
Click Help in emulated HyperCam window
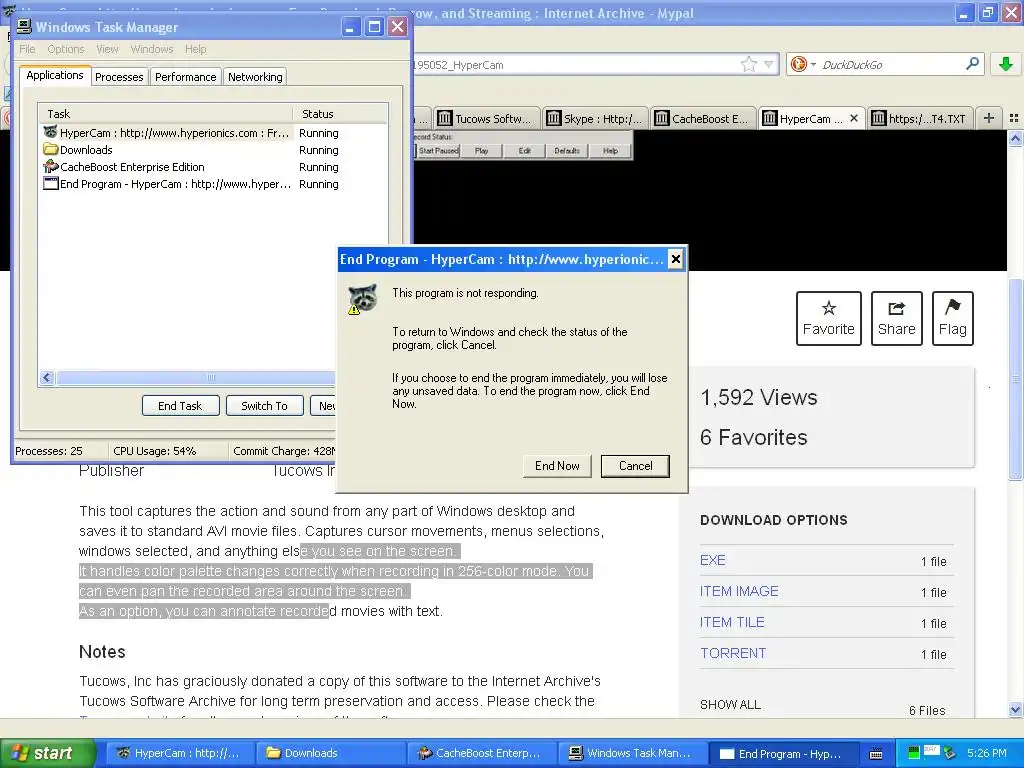point(610,151)
